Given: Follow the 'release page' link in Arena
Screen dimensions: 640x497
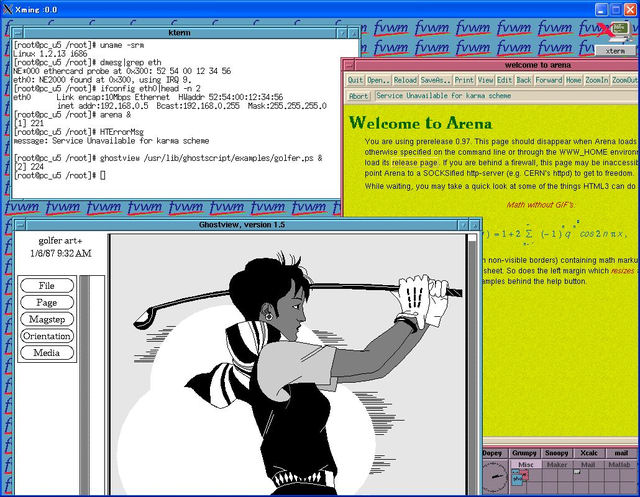Looking at the screenshot, I should pyautogui.click(x=415, y=163).
